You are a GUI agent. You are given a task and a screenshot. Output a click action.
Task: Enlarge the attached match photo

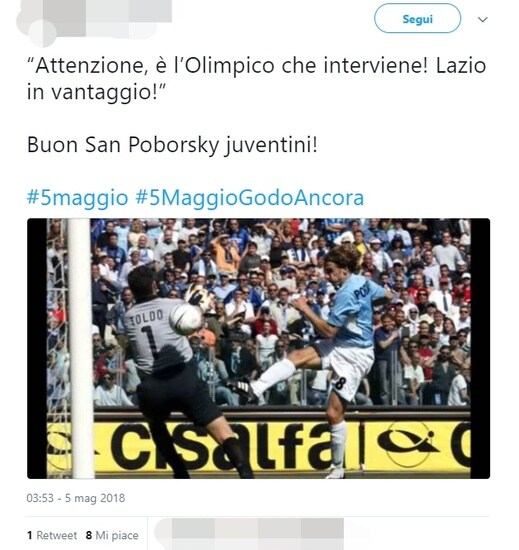[258, 348]
